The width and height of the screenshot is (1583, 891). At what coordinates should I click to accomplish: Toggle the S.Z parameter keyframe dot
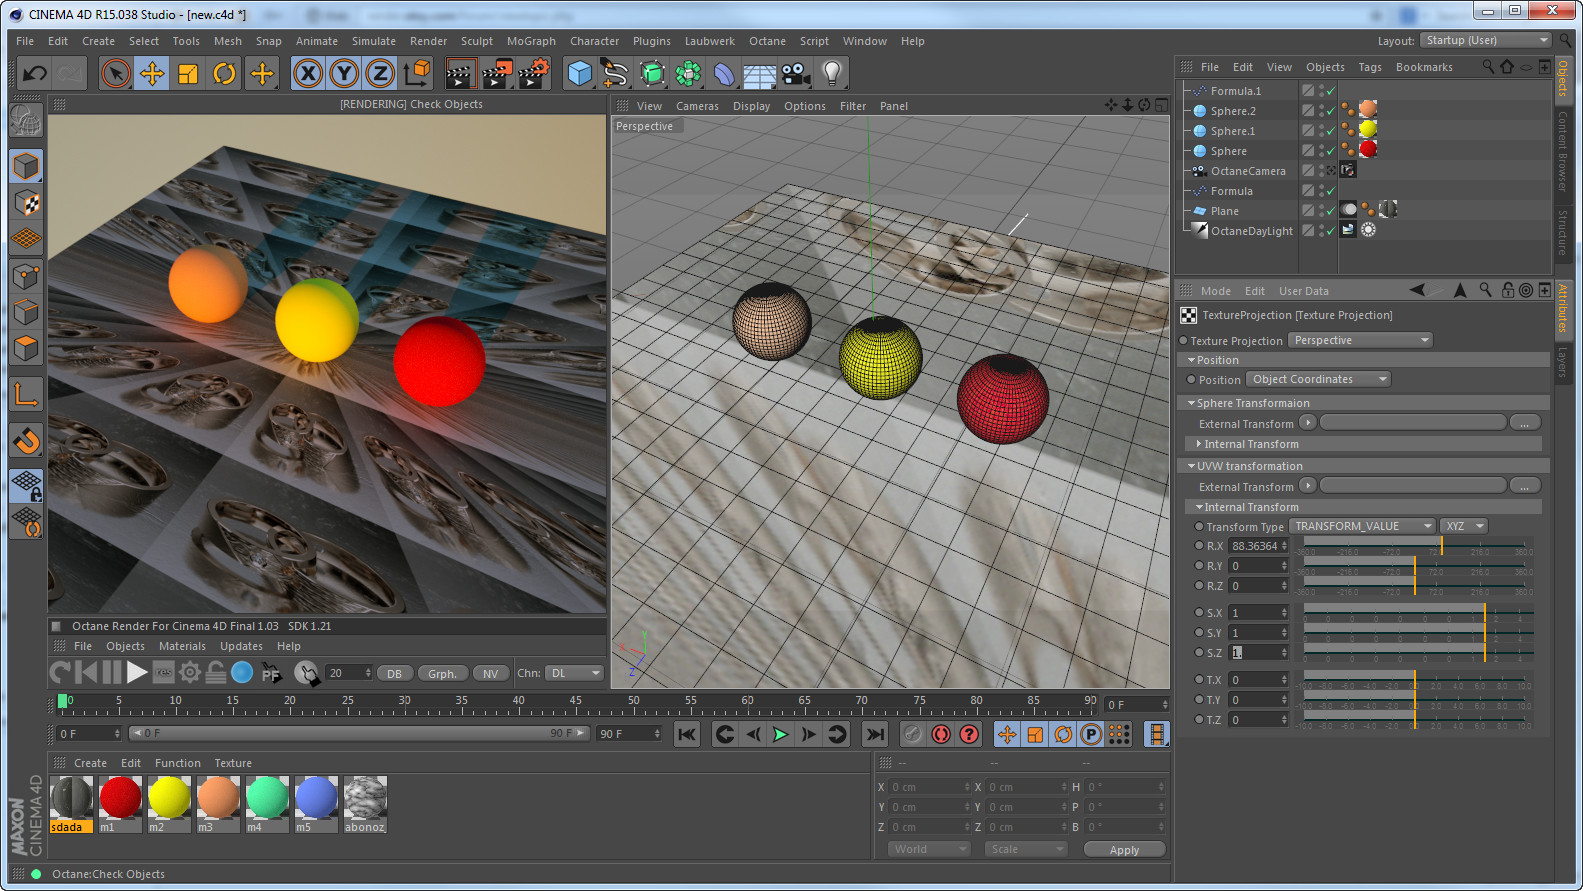point(1199,653)
